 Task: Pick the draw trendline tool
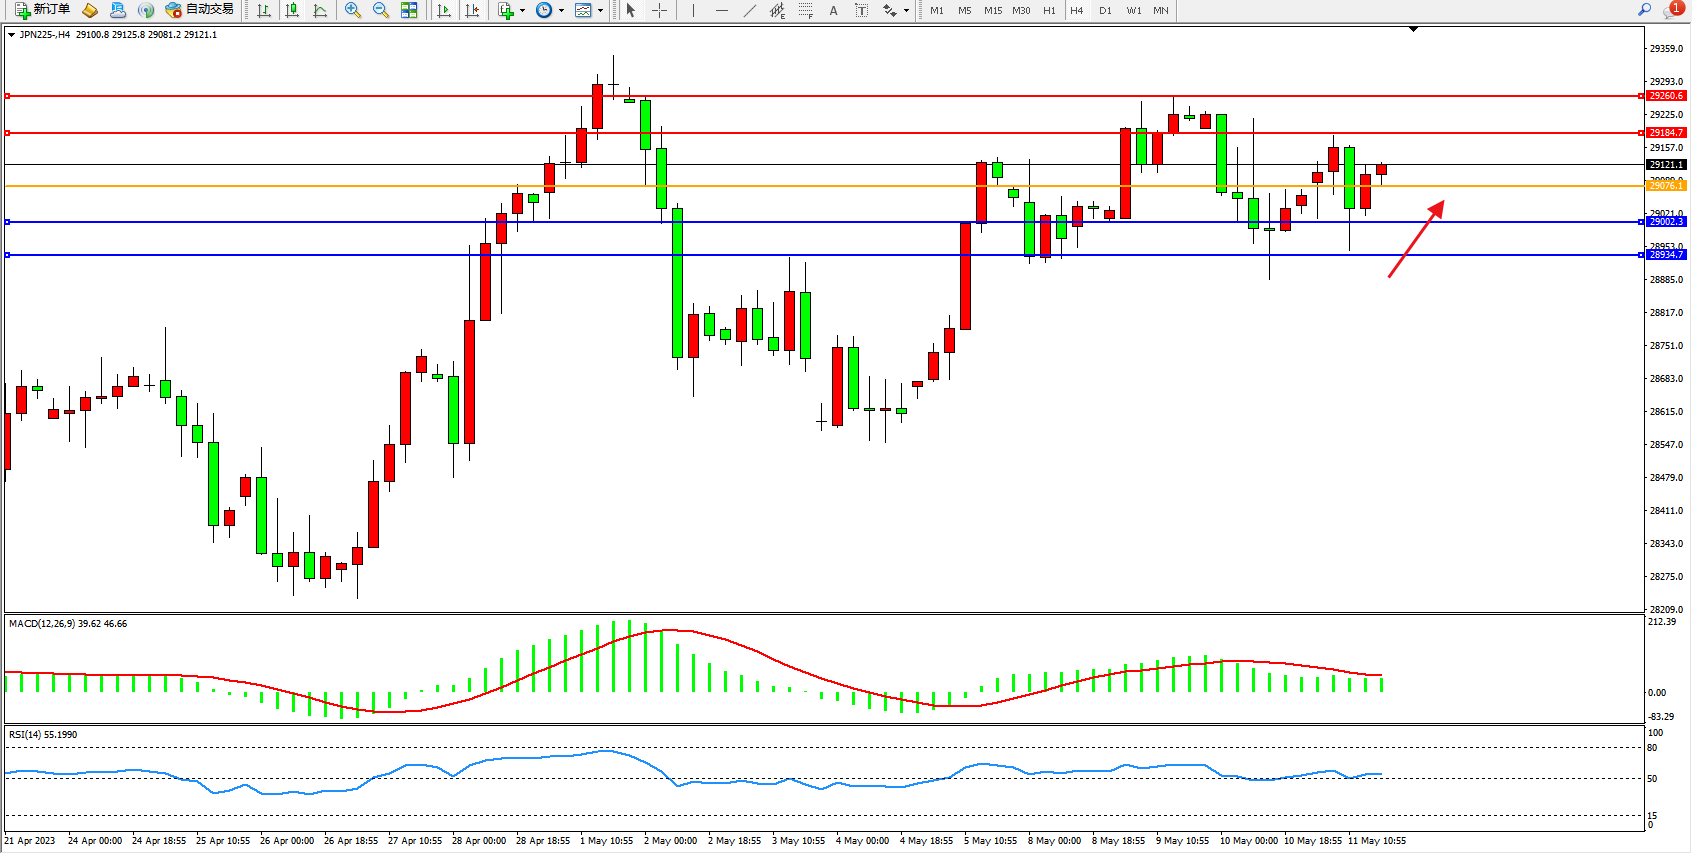click(749, 10)
